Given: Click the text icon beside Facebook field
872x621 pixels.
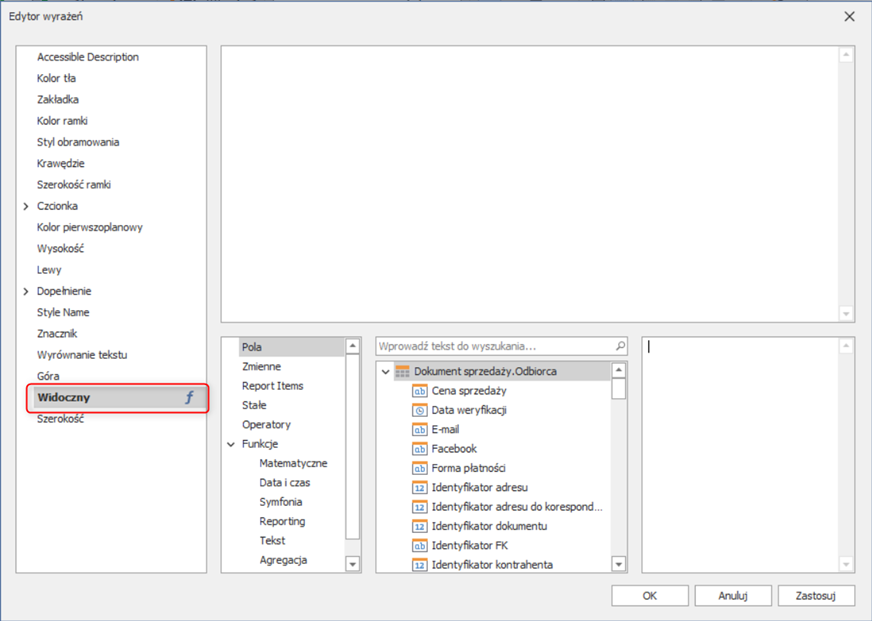Looking at the screenshot, I should 419,449.
